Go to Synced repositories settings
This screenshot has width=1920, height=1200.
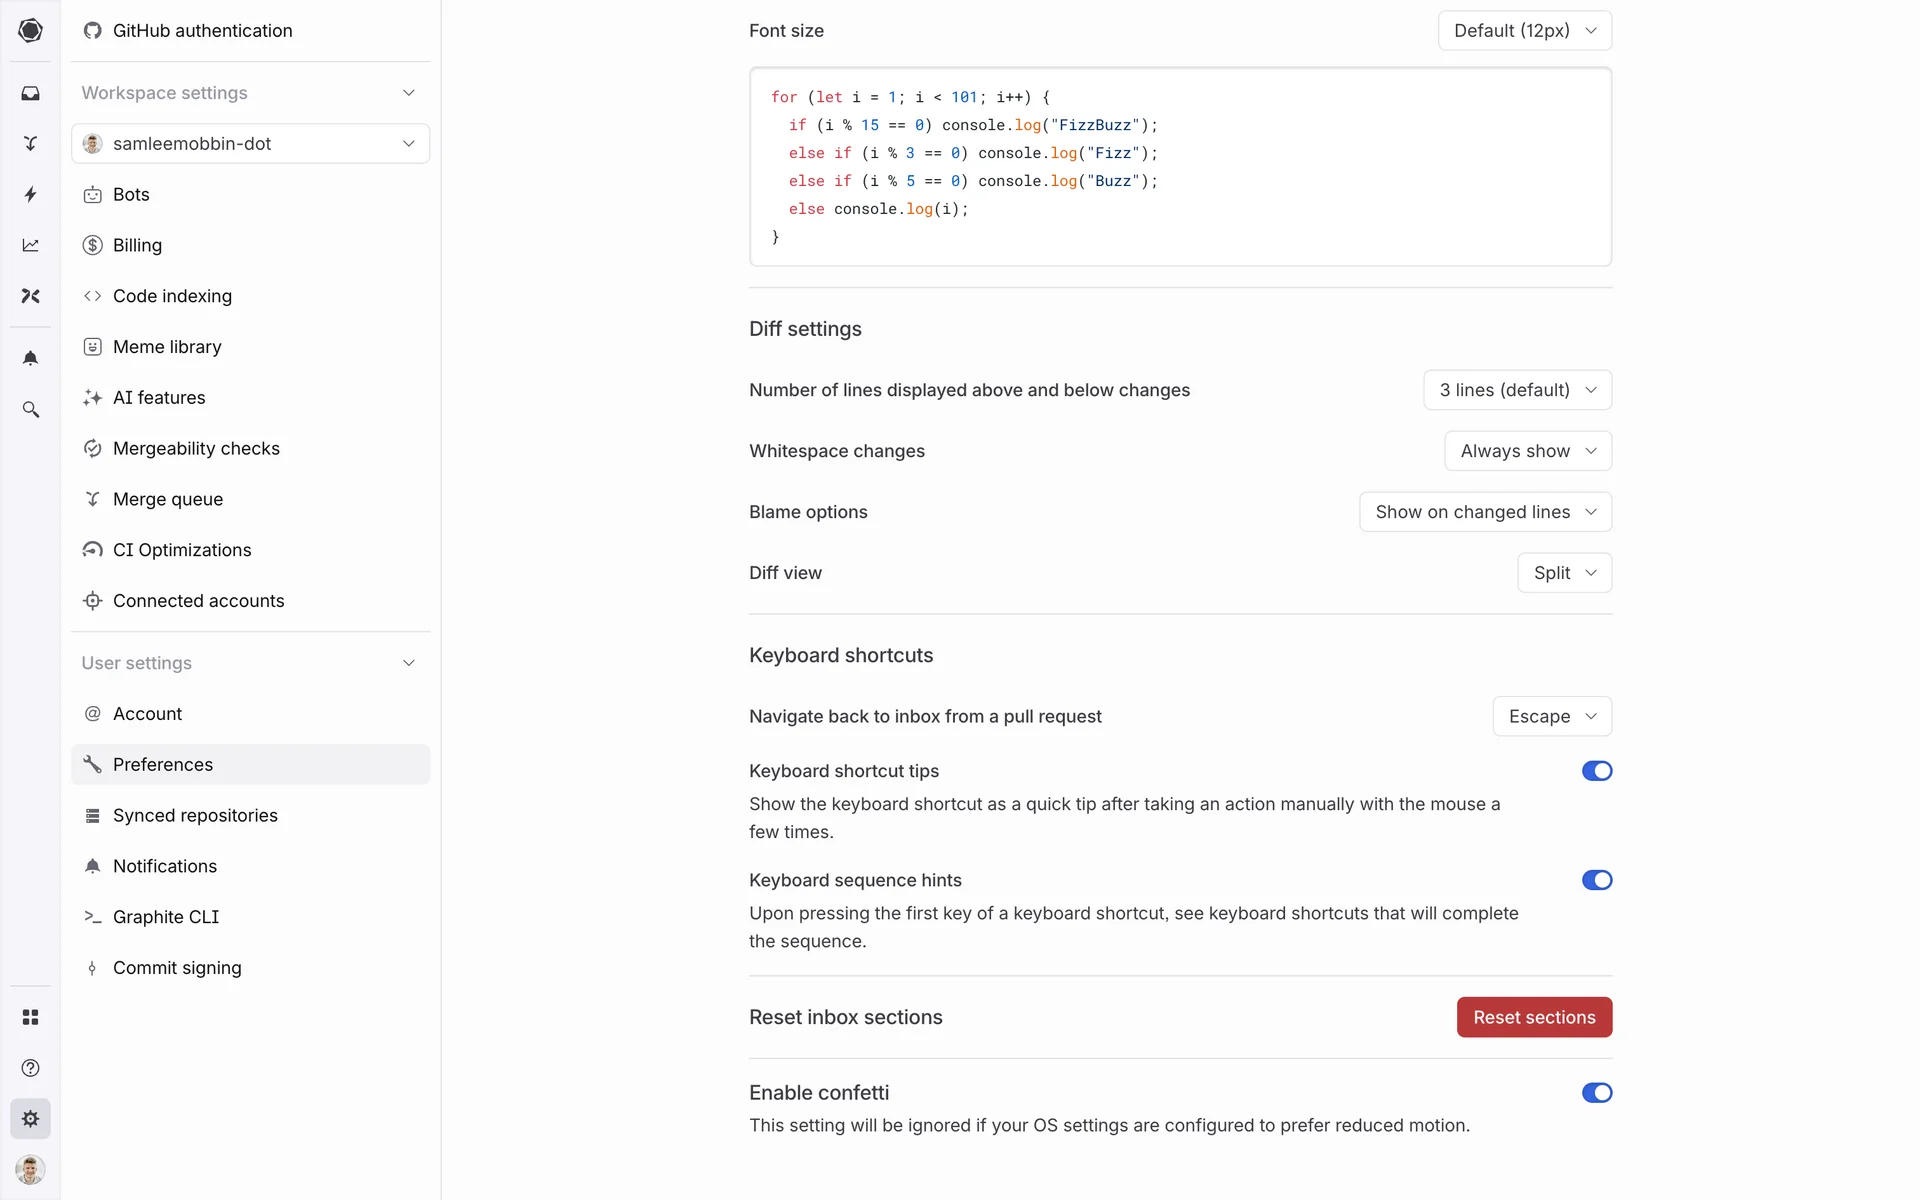point(195,815)
